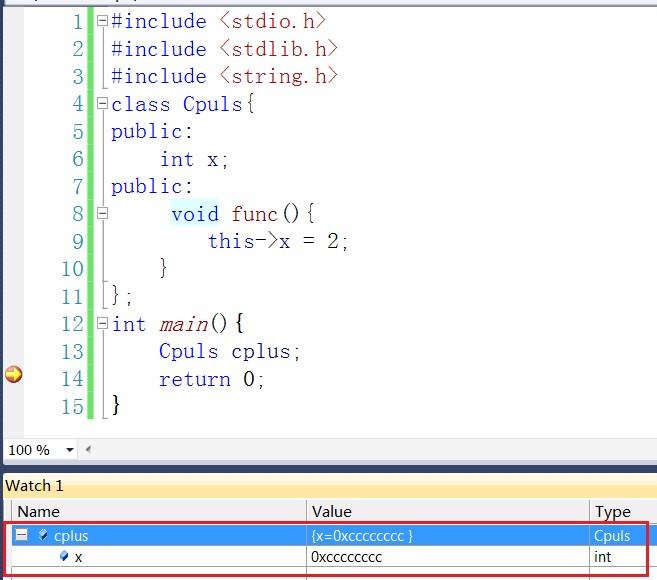Image resolution: width=657 pixels, height=580 pixels.
Task: Click the Value column header
Action: point(448,512)
